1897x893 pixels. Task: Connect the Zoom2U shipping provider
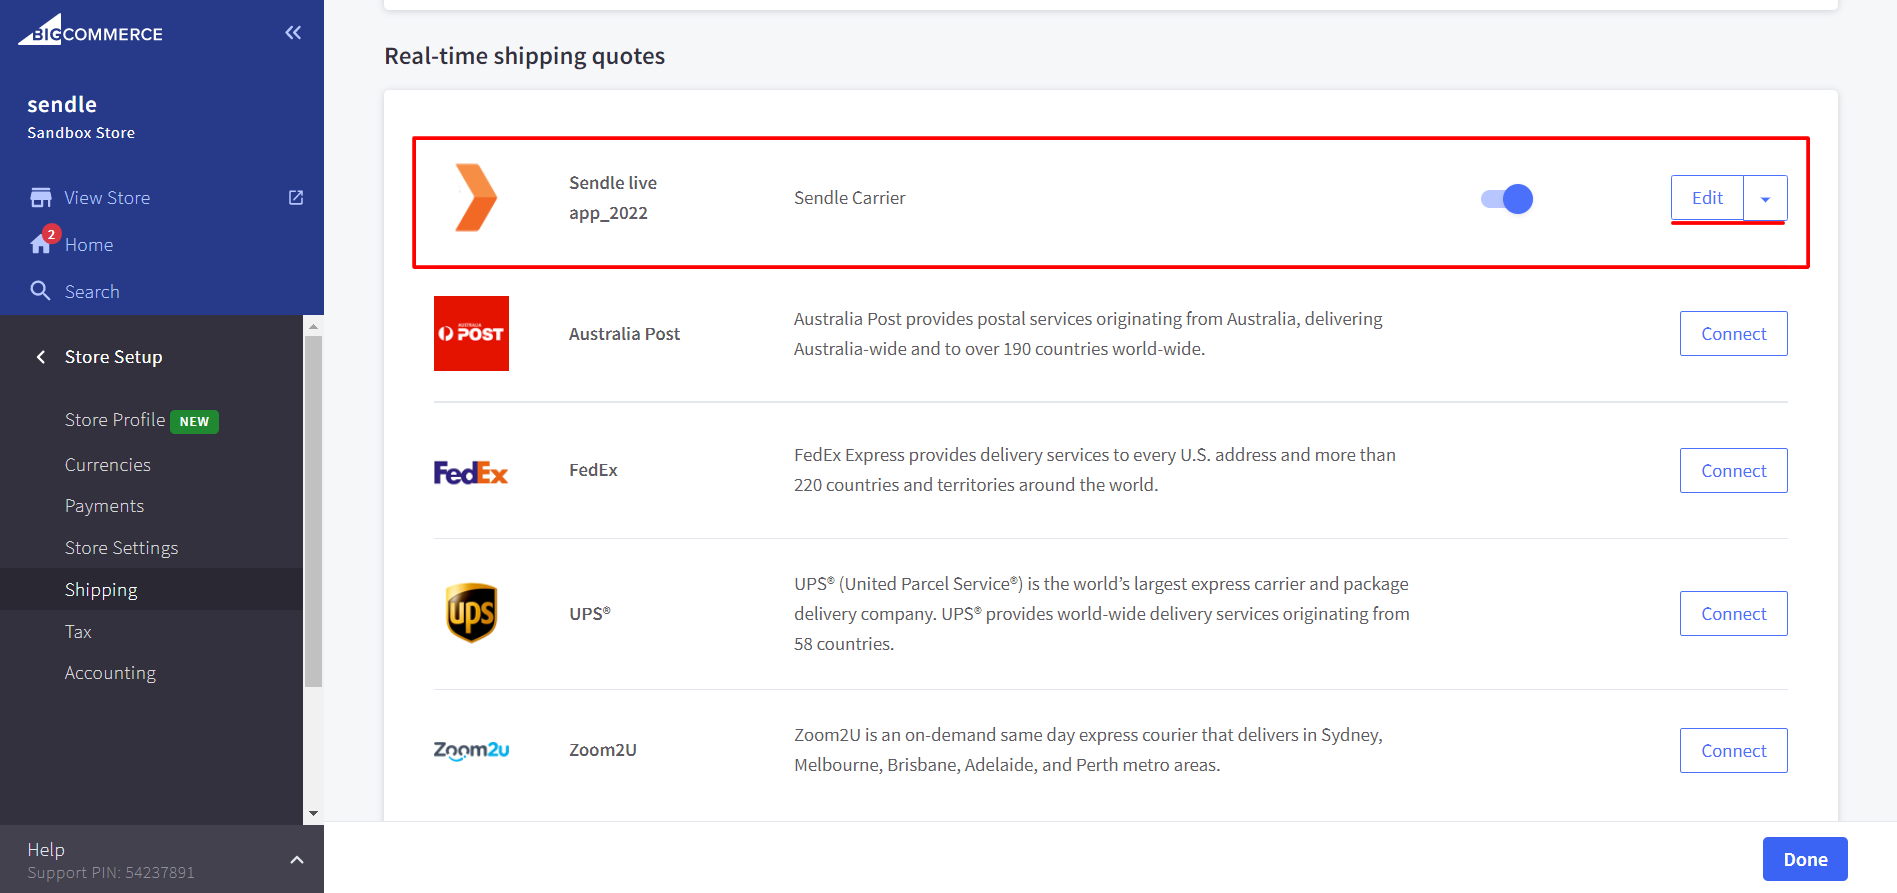pos(1733,751)
